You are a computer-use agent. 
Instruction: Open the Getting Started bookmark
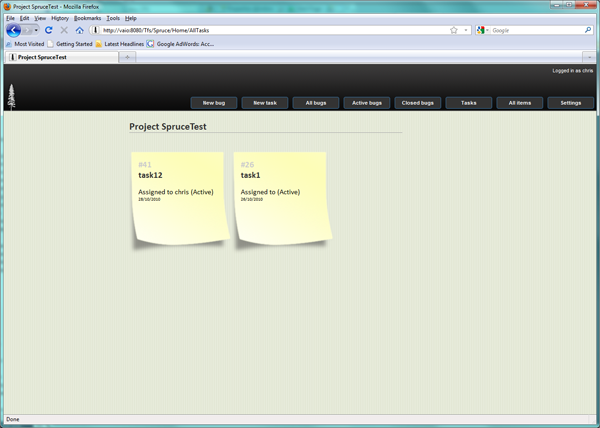(70, 44)
